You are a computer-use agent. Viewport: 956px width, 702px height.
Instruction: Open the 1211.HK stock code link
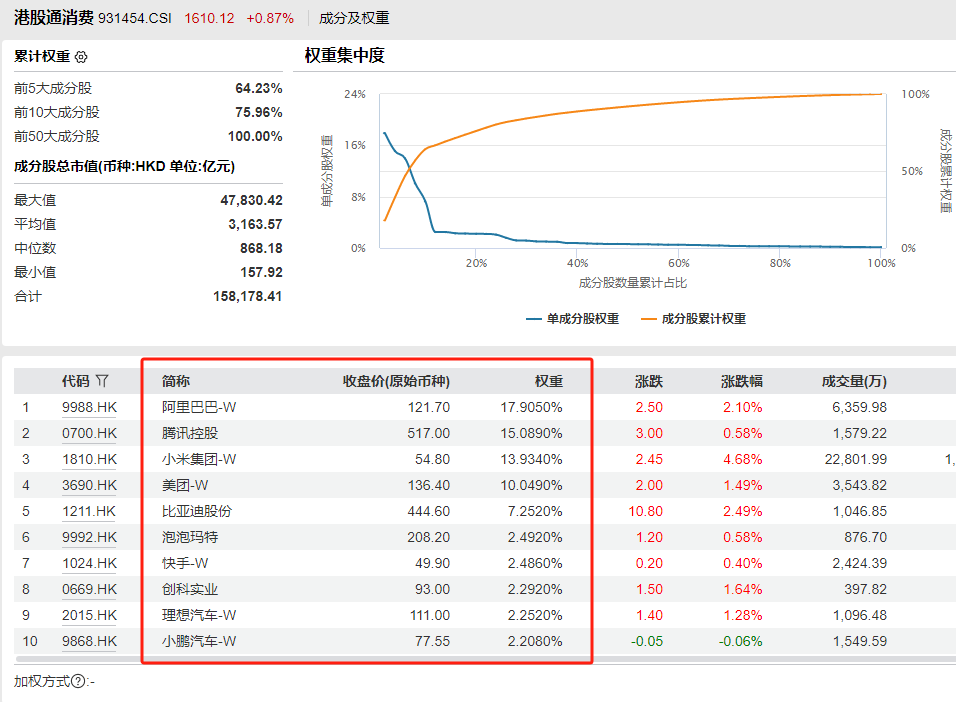point(88,512)
